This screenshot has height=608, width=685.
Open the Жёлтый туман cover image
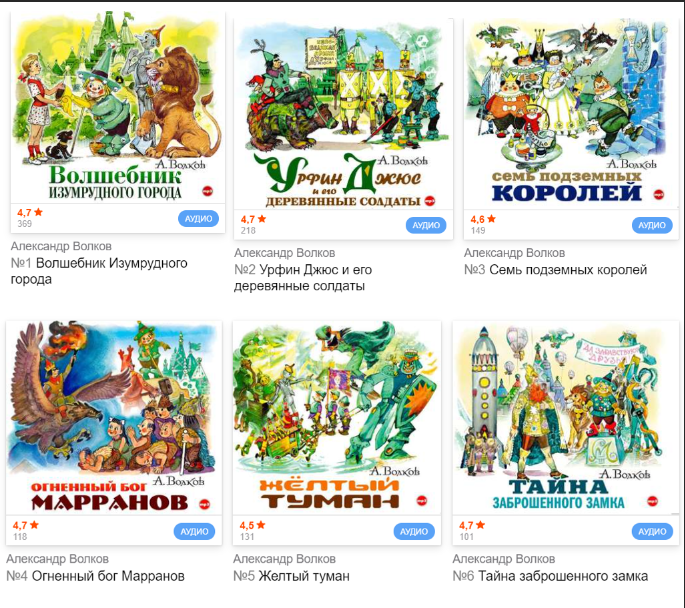click(337, 418)
